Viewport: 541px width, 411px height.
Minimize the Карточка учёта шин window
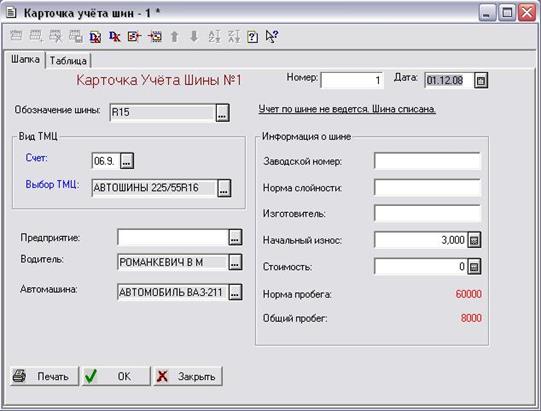click(488, 13)
